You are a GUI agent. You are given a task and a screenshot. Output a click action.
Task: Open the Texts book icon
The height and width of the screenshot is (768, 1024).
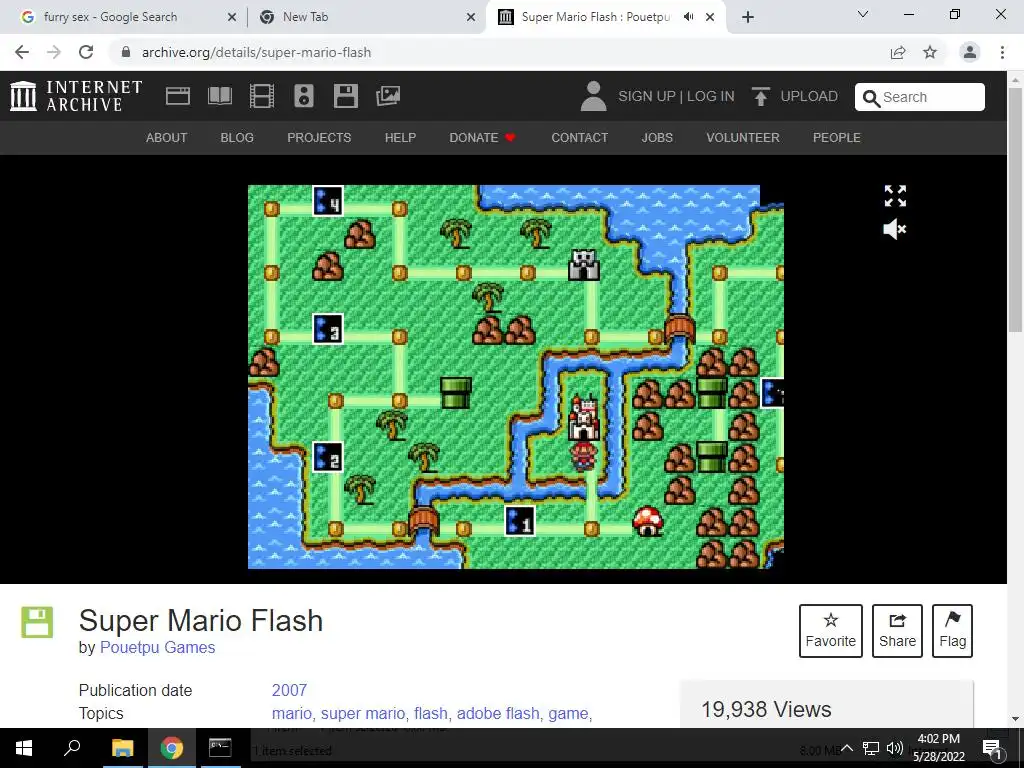[219, 96]
